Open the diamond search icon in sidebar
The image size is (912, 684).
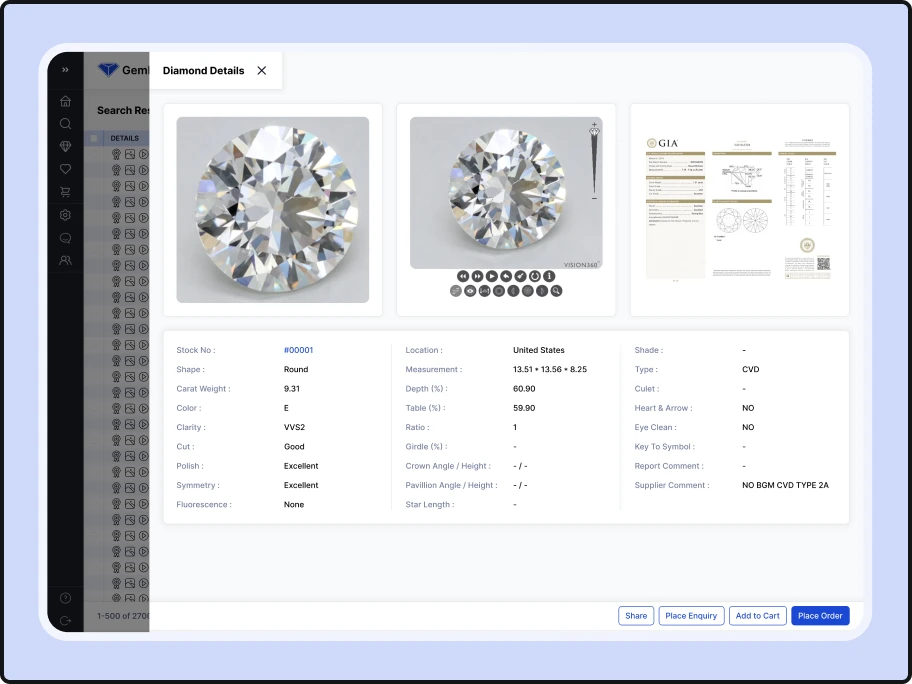65,146
